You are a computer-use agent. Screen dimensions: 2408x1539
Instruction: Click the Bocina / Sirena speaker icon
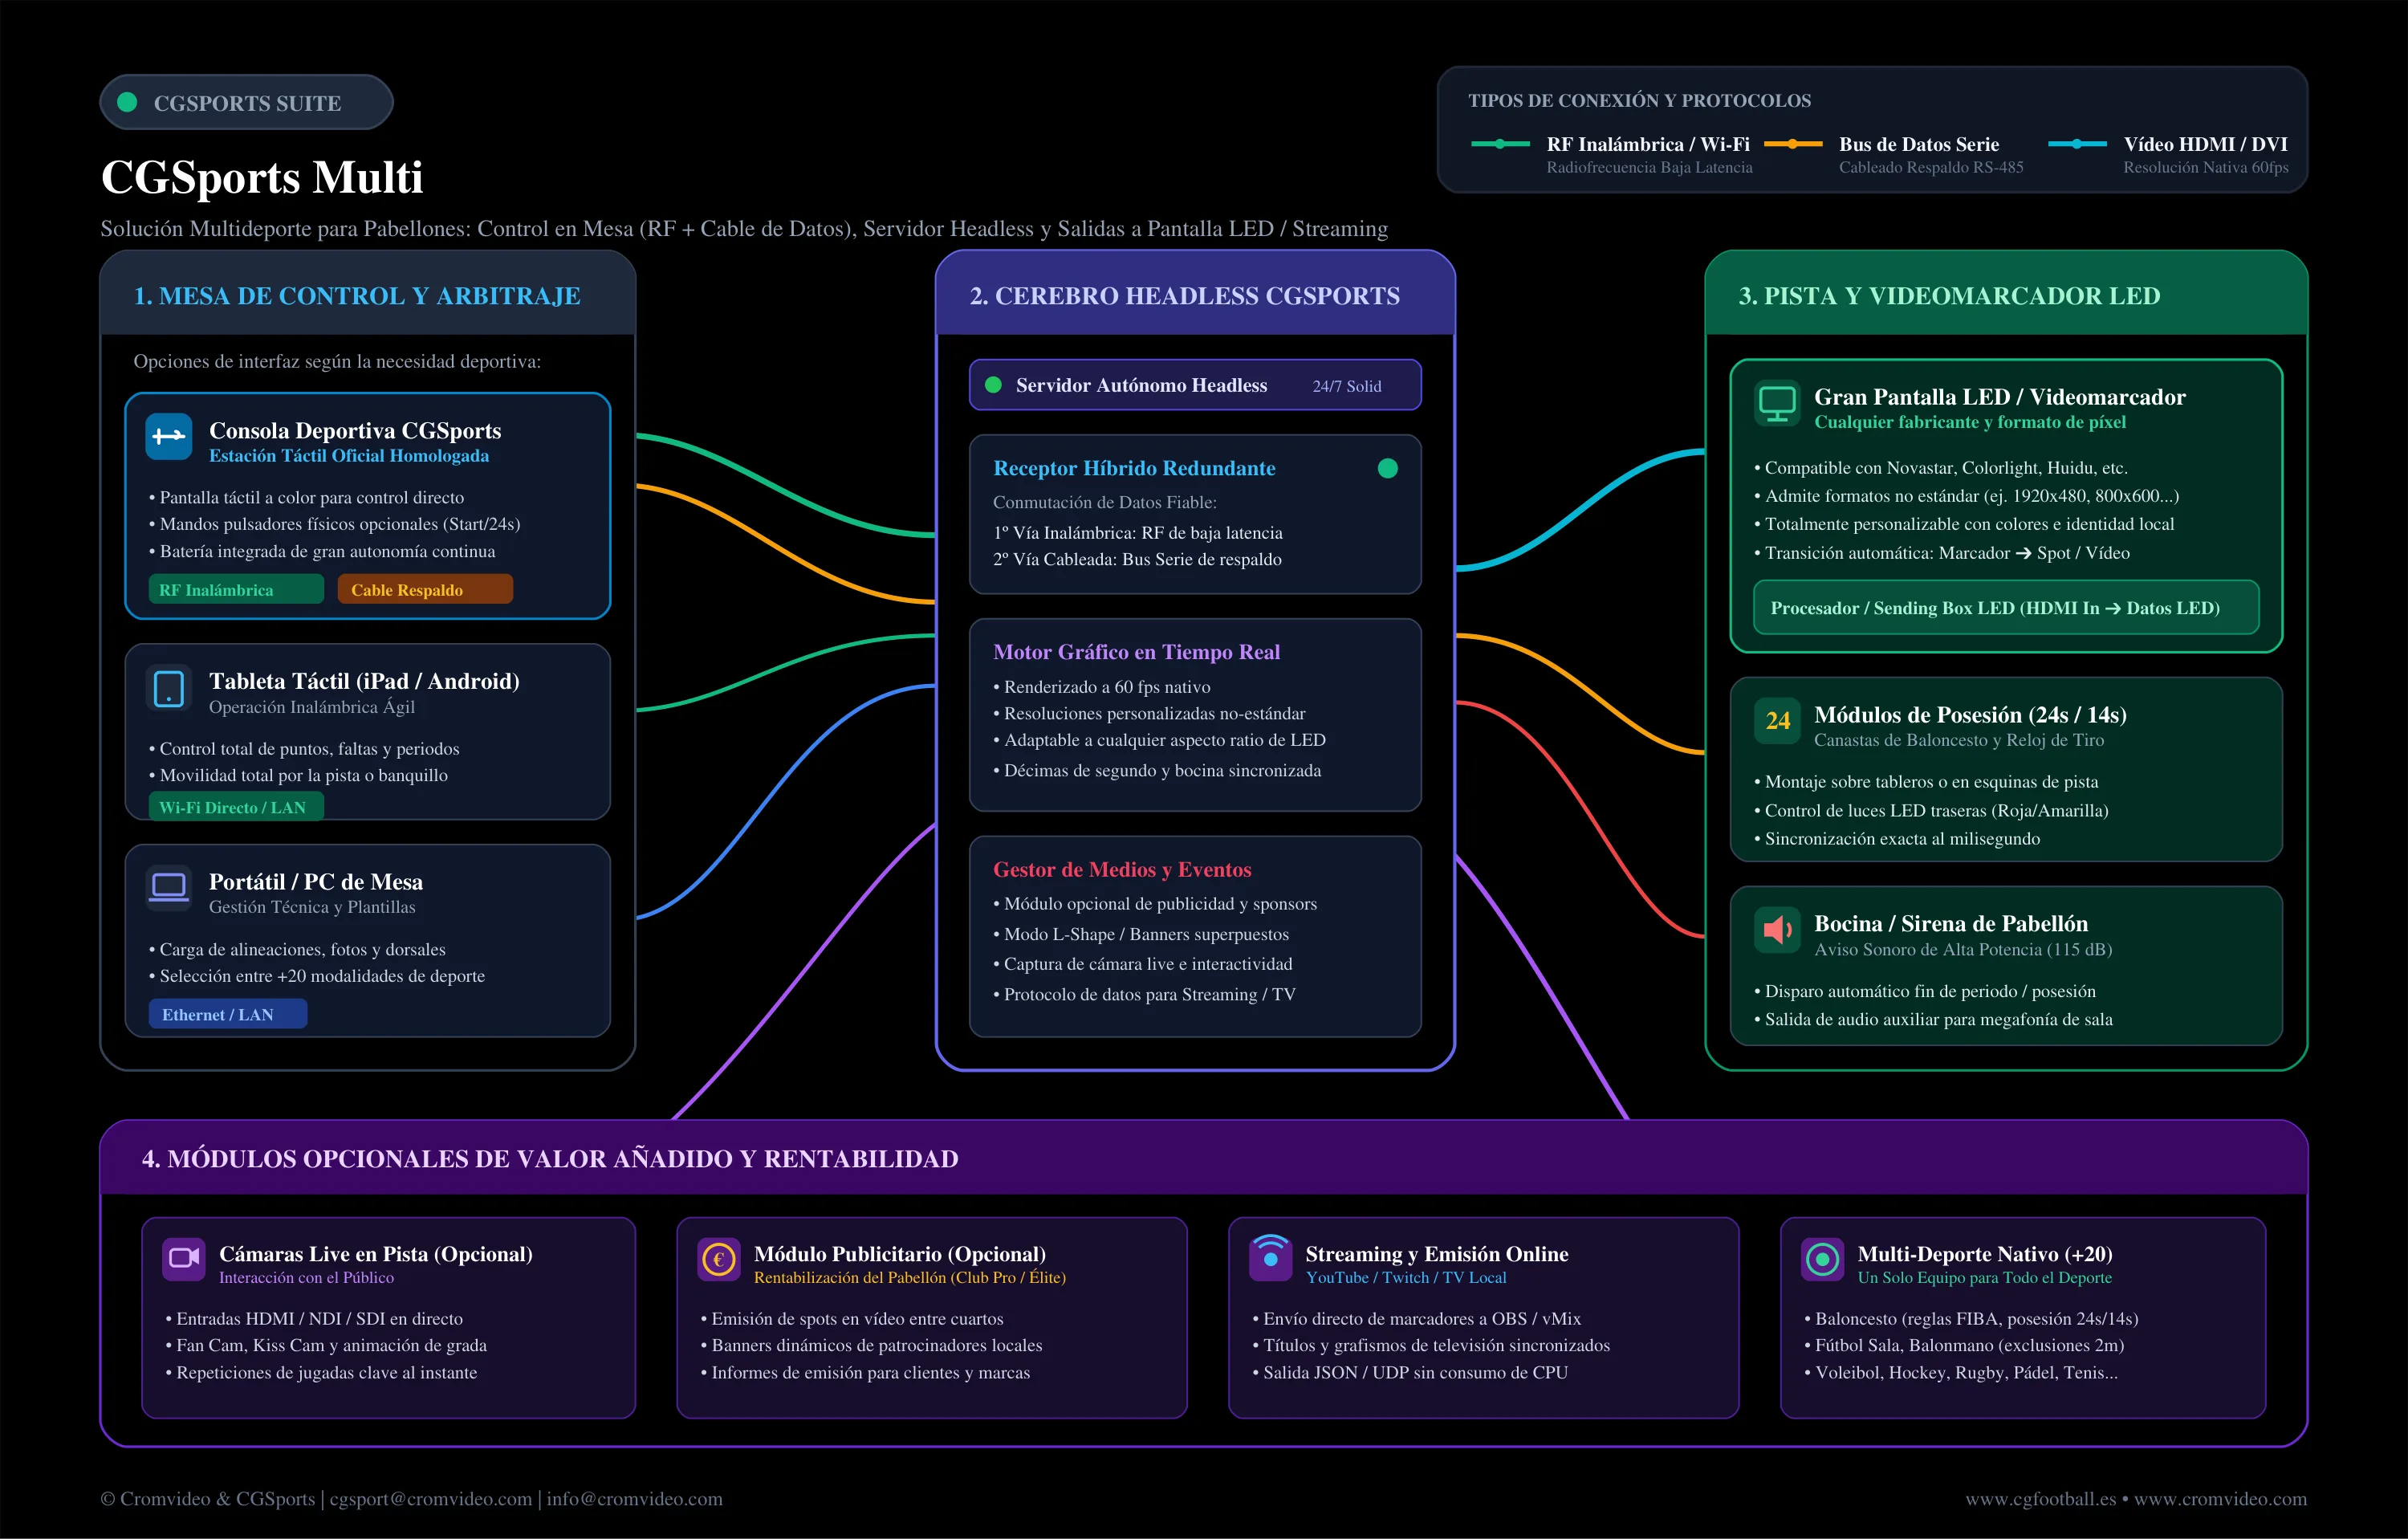1777,930
